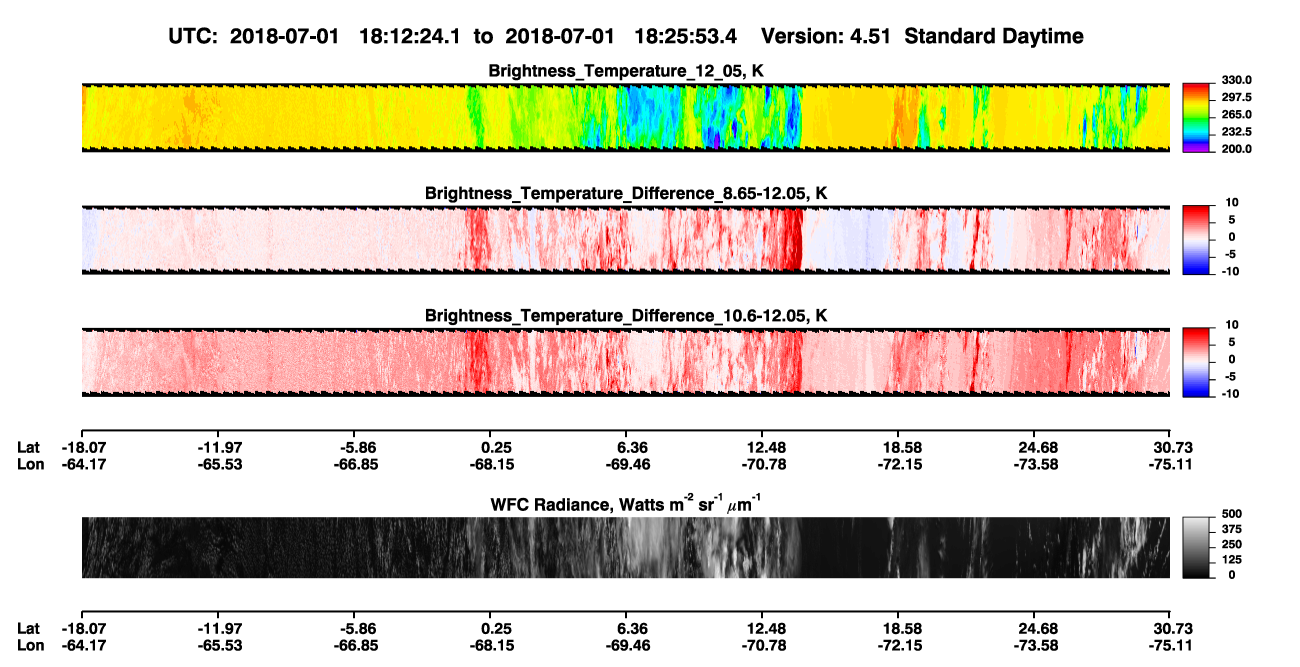This screenshot has width=1300, height=667.
Task: Click the 'Lon' row label beneath the 10.6-12.05 panel
Action: pyautogui.click(x=31, y=465)
